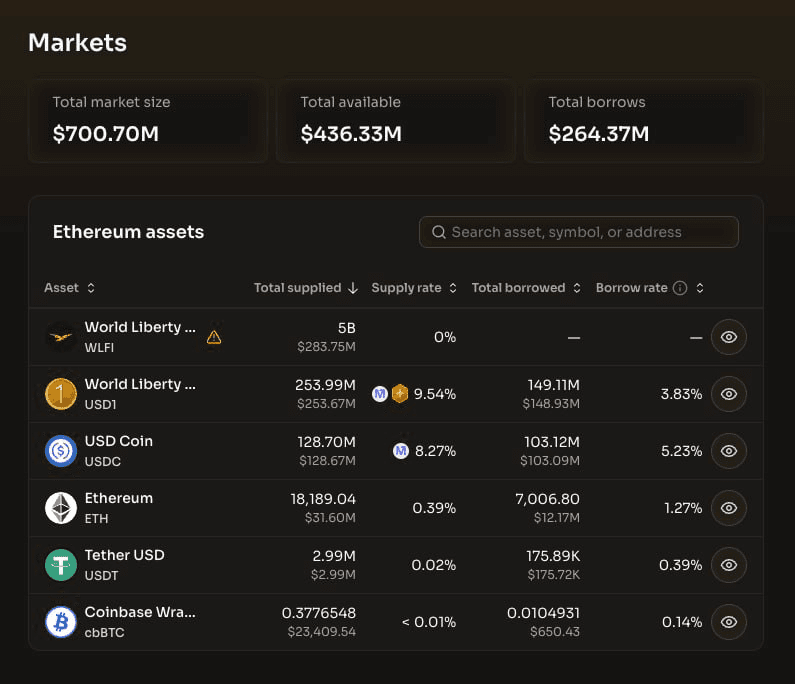Click the Borrow rate info icon
Image resolution: width=795 pixels, height=684 pixels.
(680, 288)
